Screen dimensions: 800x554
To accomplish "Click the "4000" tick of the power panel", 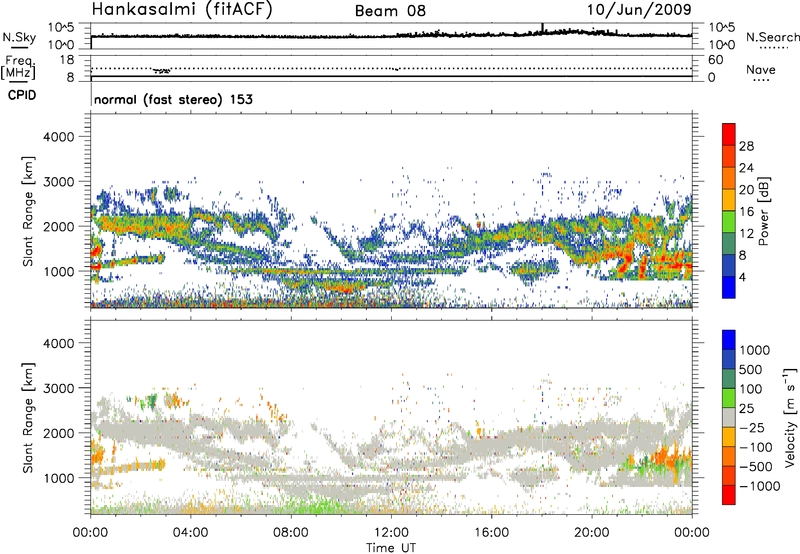I will click(x=58, y=137).
